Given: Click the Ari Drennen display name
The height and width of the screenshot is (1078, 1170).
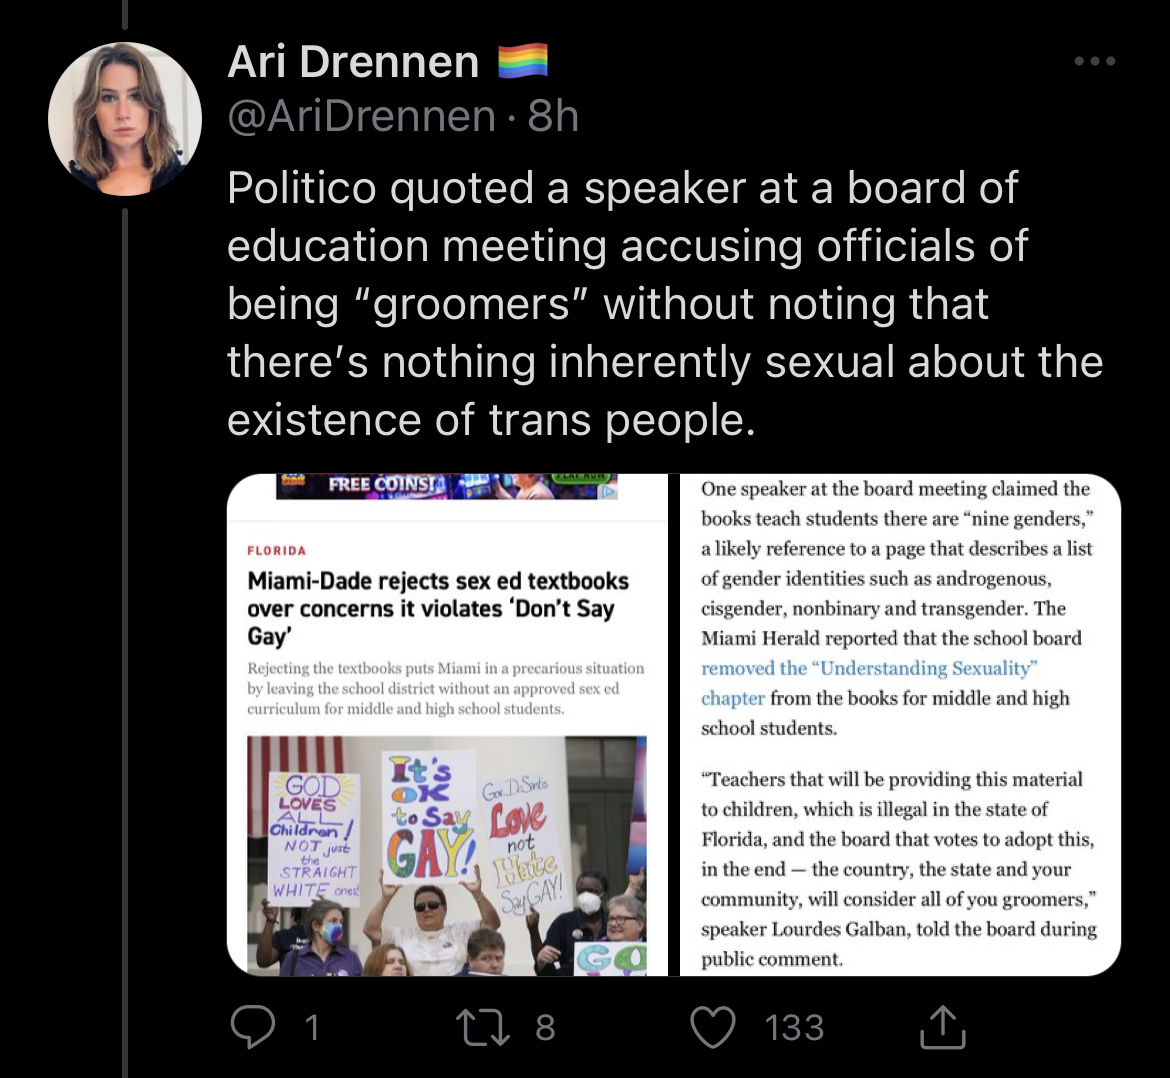Looking at the screenshot, I should click(353, 61).
